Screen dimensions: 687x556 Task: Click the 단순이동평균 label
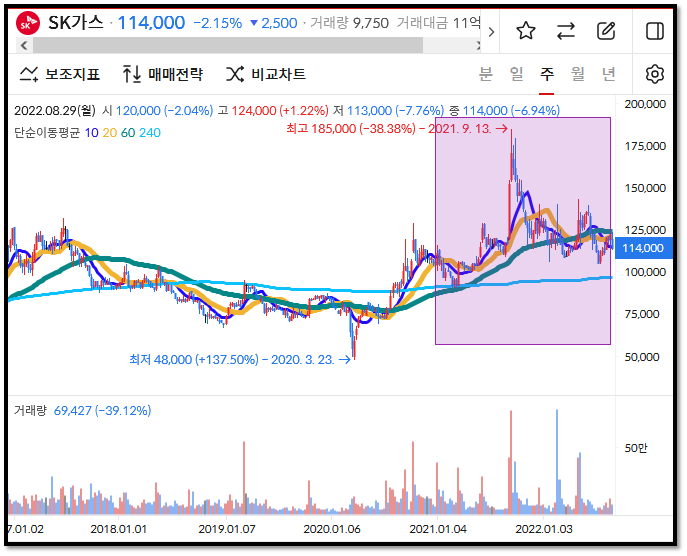[x=47, y=133]
